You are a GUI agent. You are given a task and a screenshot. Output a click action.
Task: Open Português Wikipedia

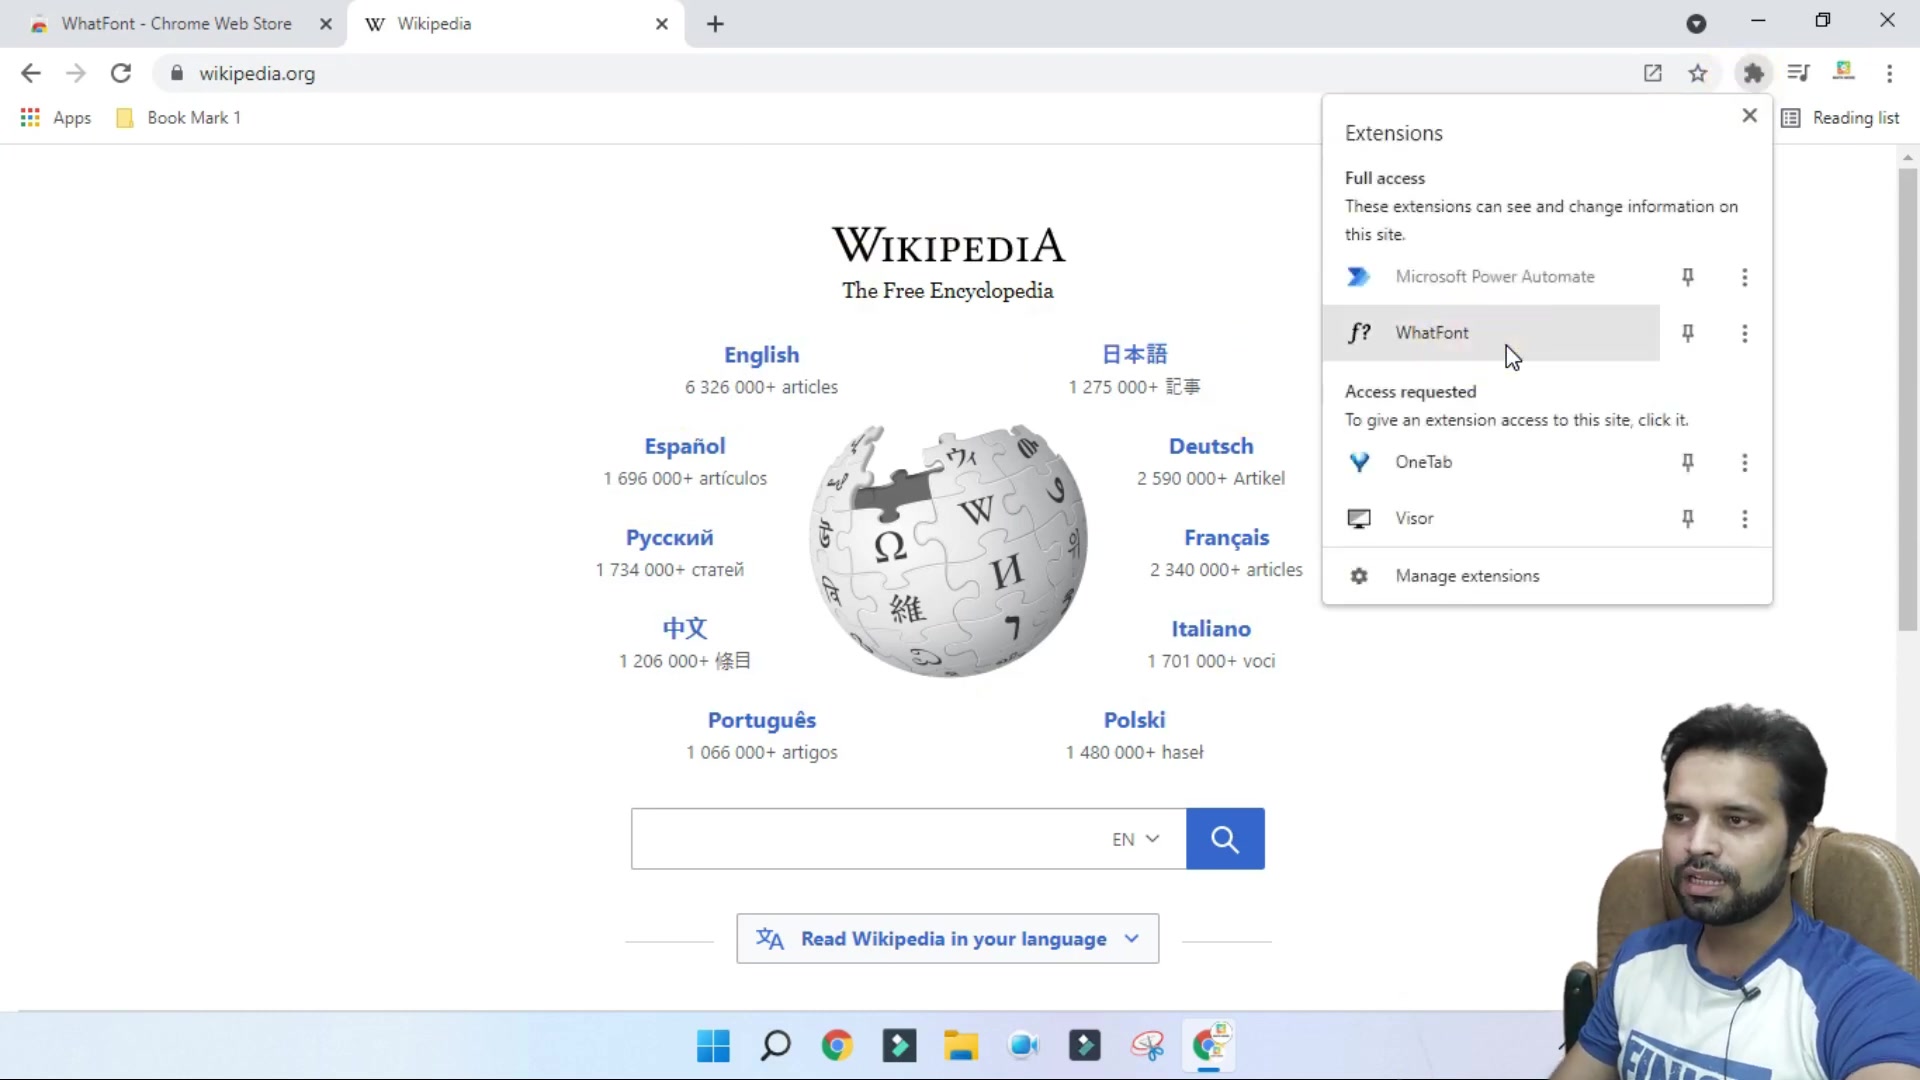point(762,720)
